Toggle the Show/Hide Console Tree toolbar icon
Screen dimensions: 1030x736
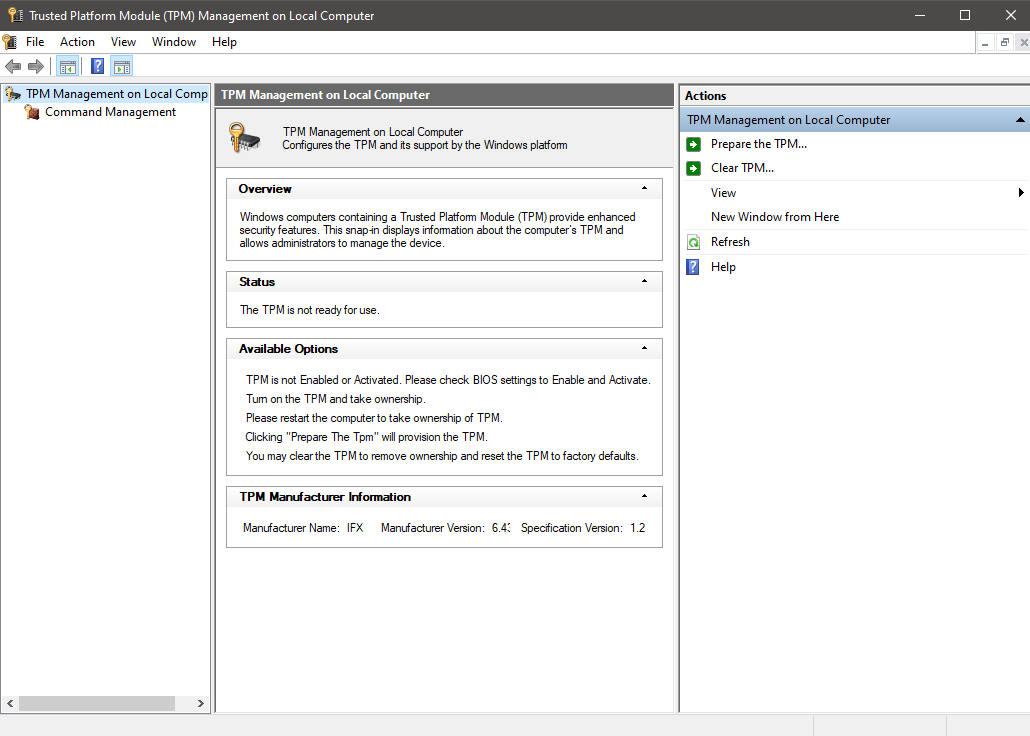point(68,66)
